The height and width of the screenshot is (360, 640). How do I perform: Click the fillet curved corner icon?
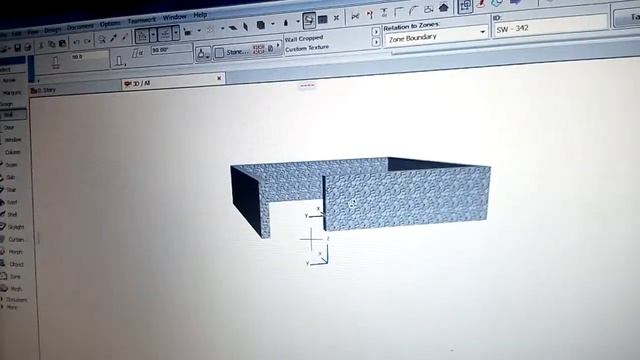click(414, 11)
